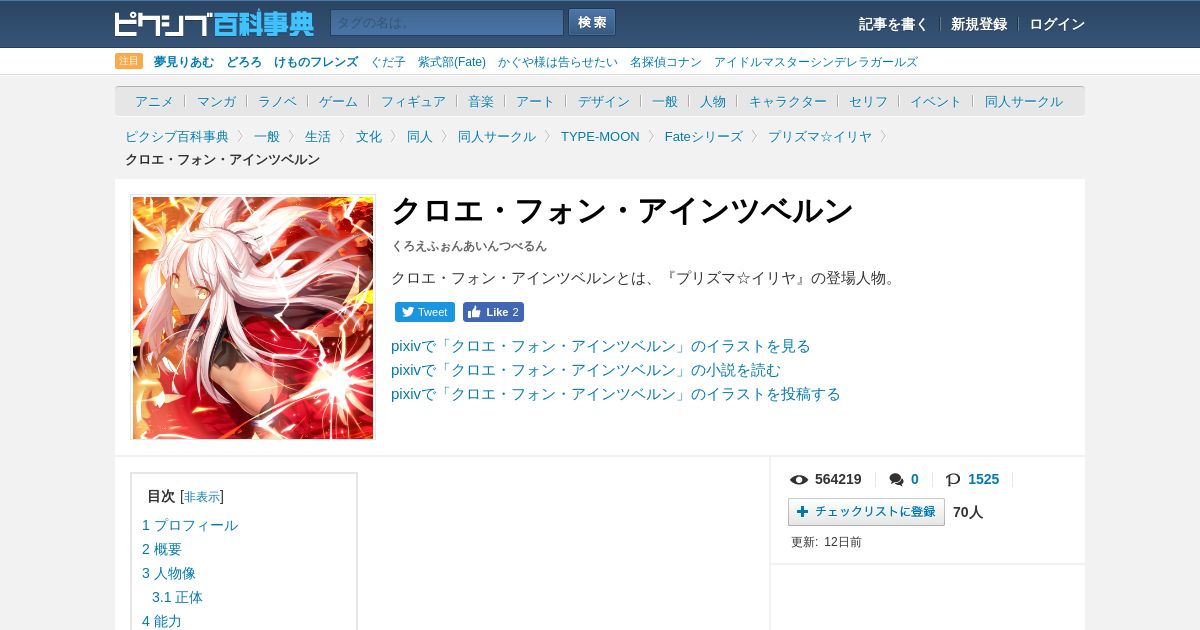Go to 一般 in the breadcrumb trail
Image resolution: width=1200 pixels, height=630 pixels.
[267, 136]
